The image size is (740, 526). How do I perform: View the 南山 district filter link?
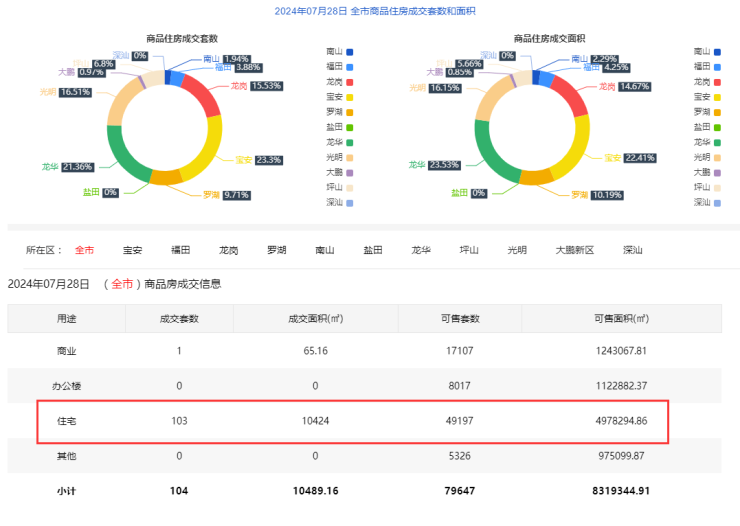click(324, 250)
